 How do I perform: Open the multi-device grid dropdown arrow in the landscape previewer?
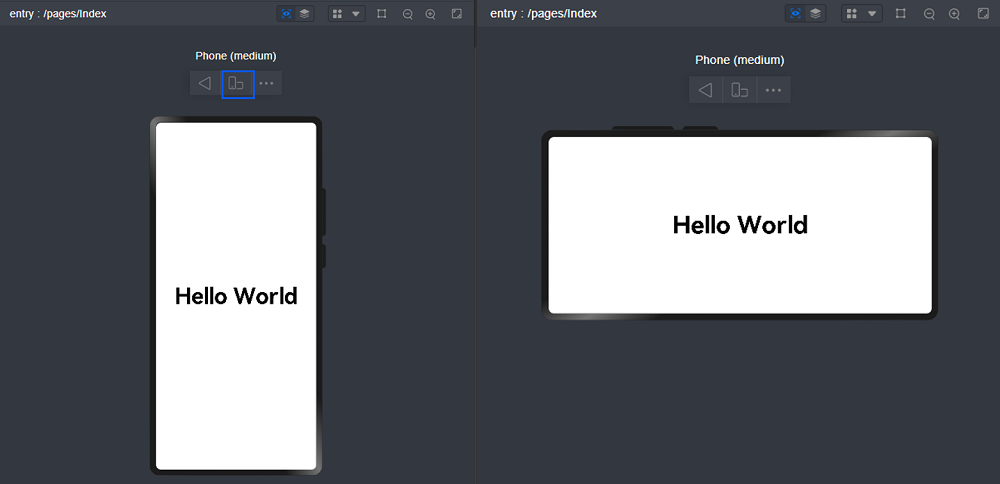tap(872, 14)
